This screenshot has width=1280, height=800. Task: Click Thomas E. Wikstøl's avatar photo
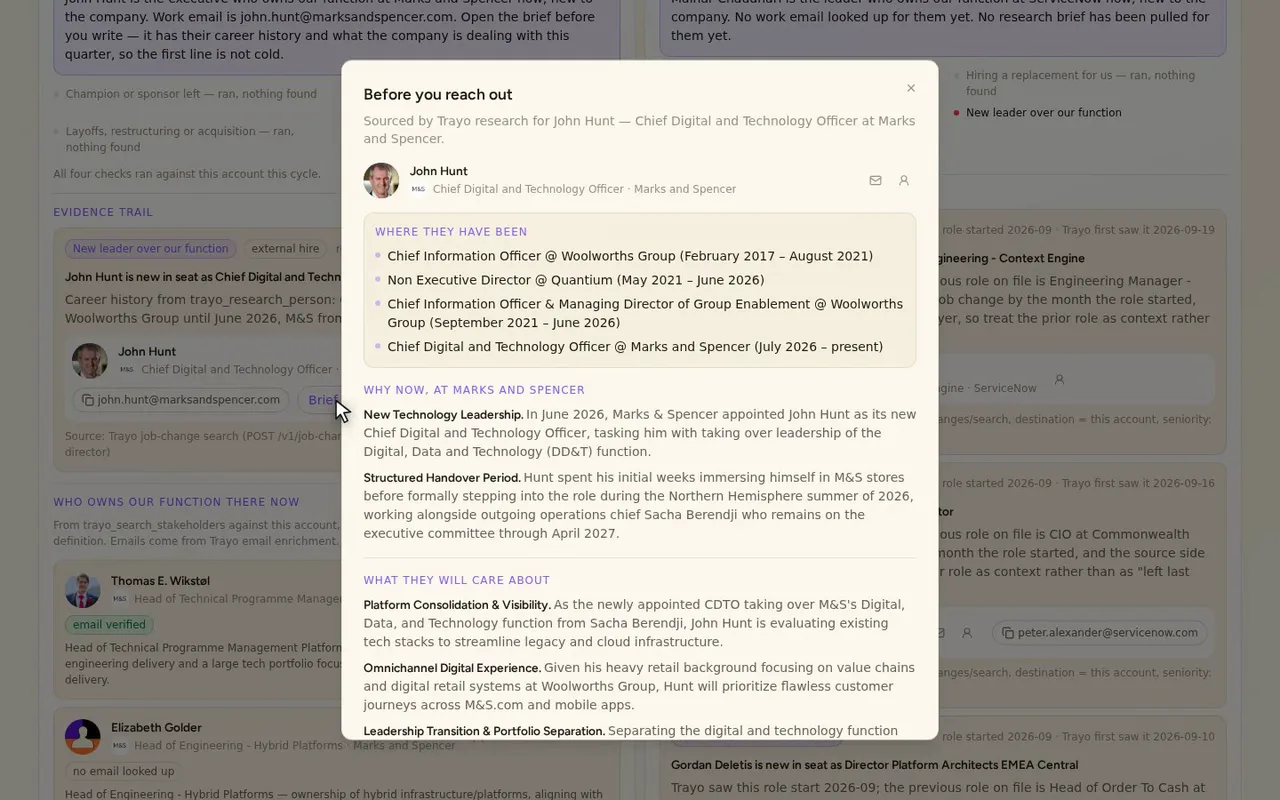[x=83, y=590]
